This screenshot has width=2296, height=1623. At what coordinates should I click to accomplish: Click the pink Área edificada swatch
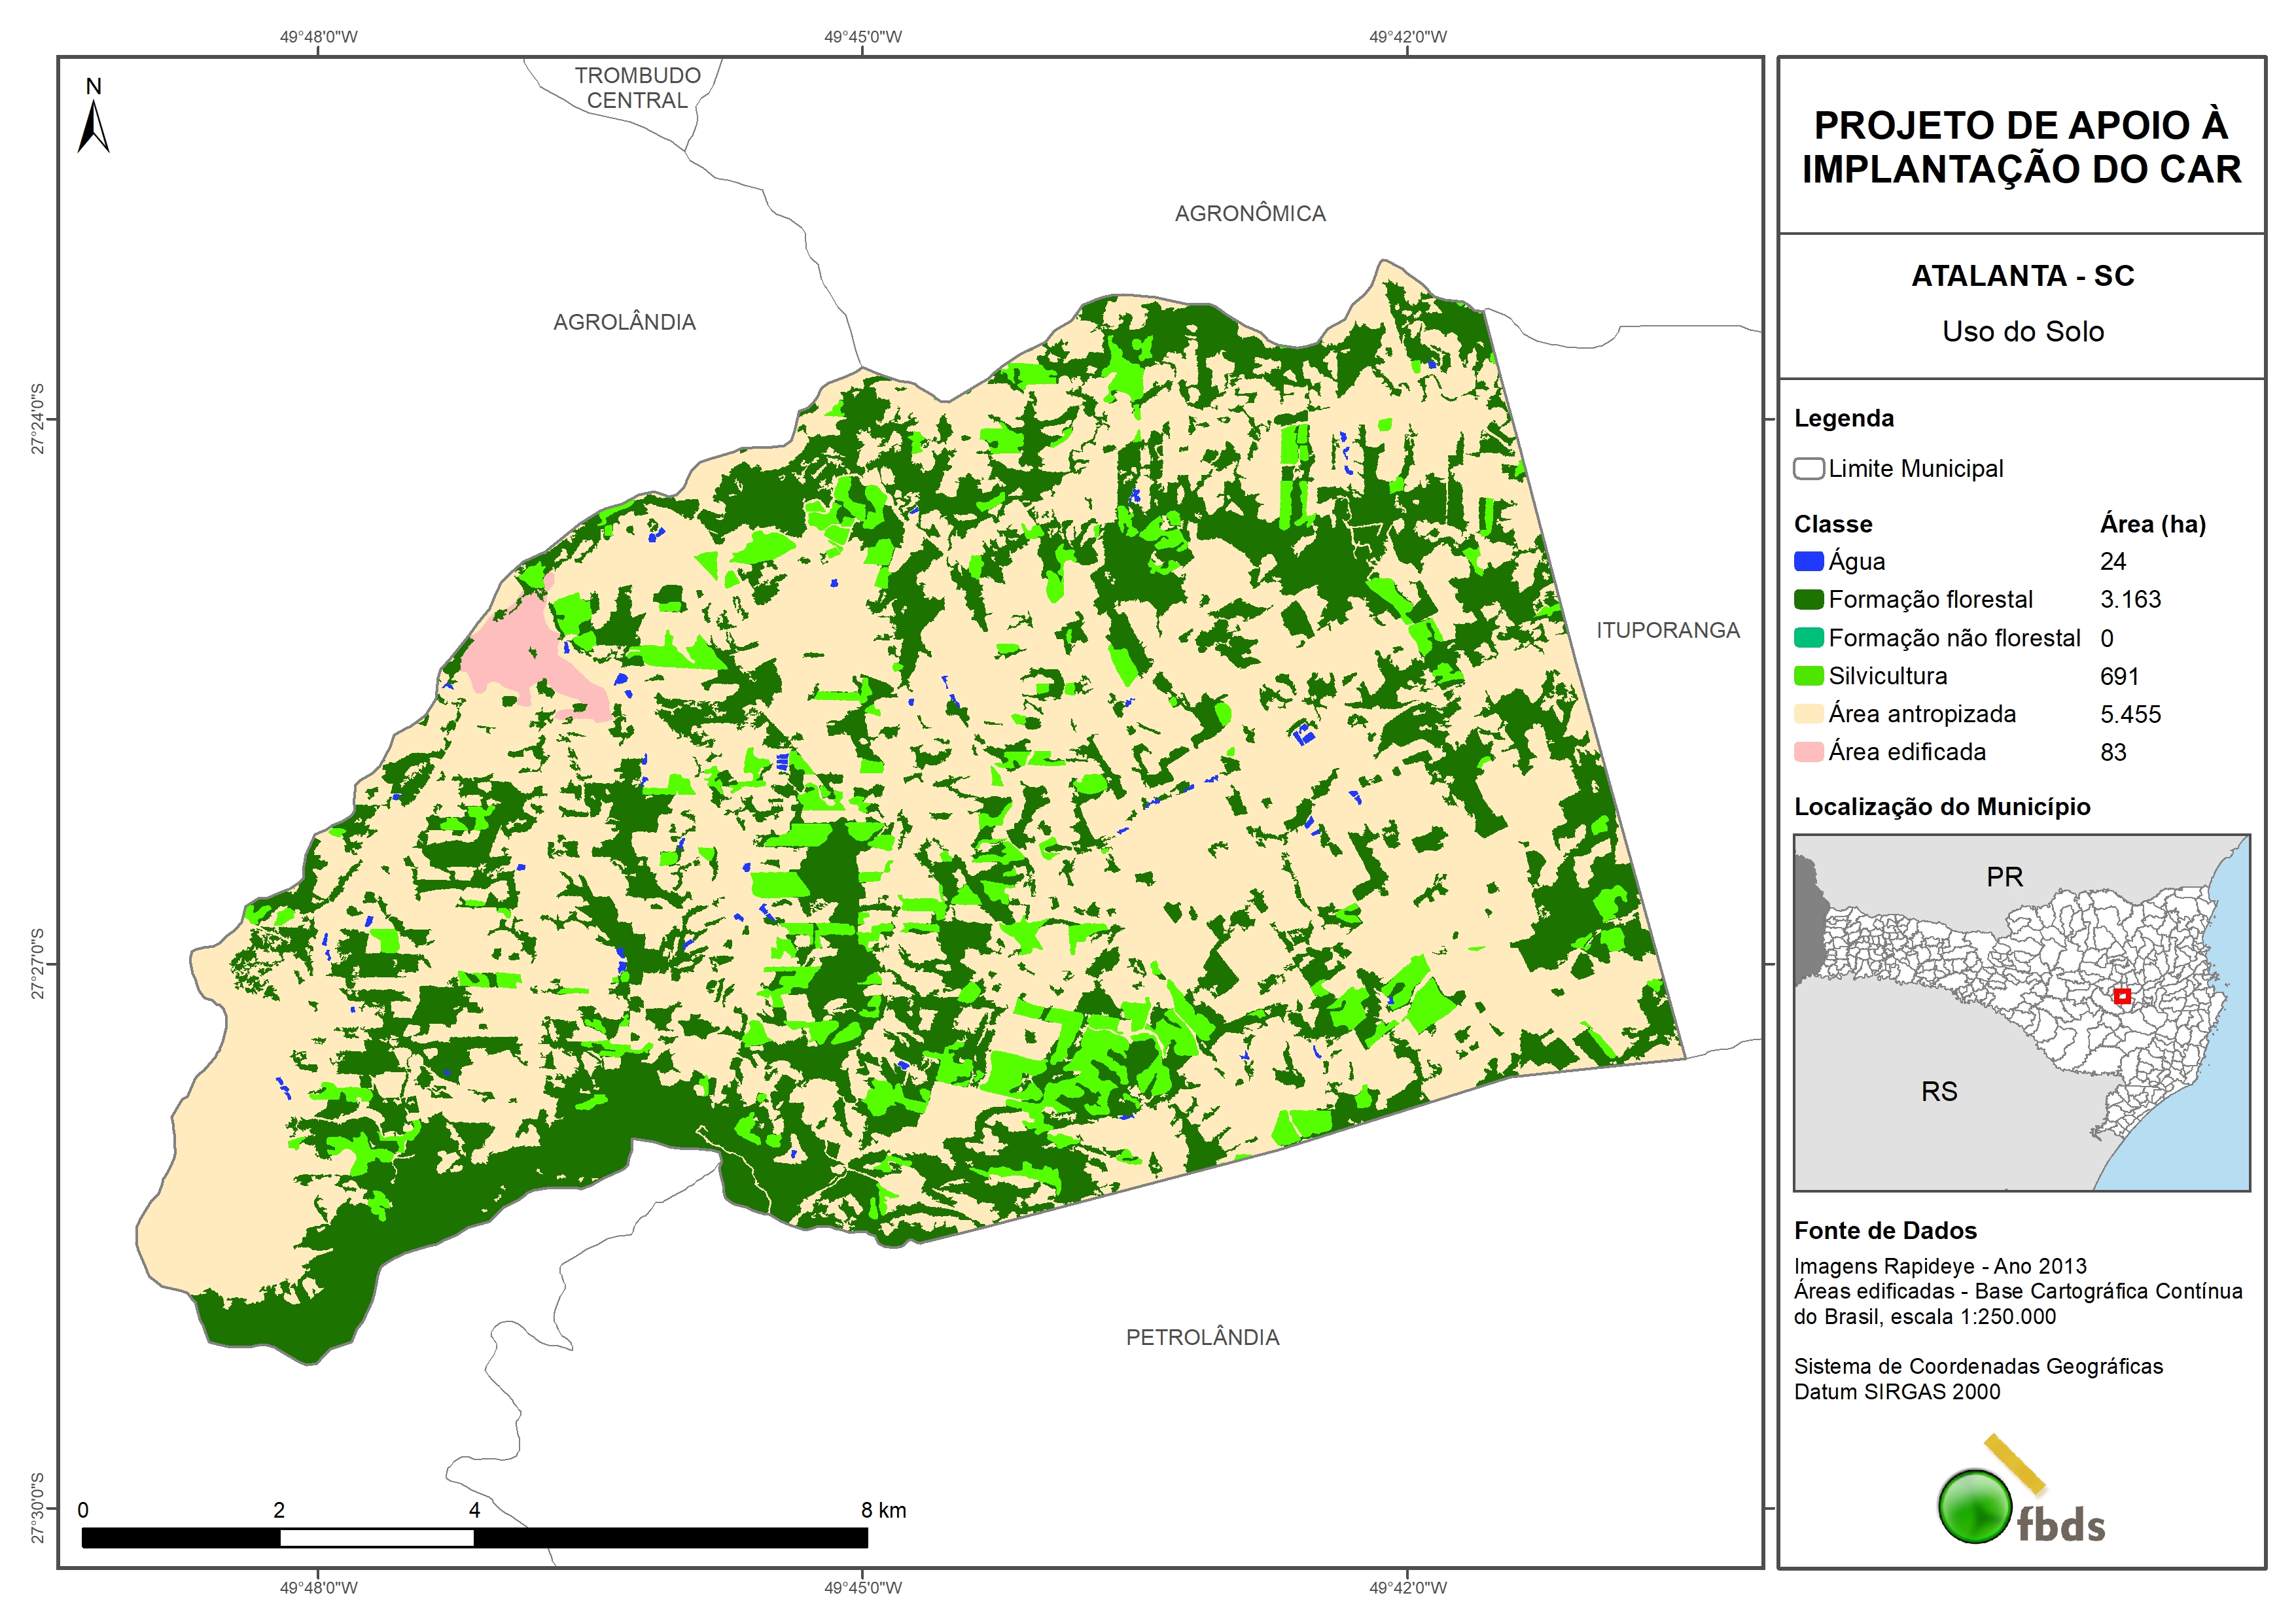click(1808, 752)
